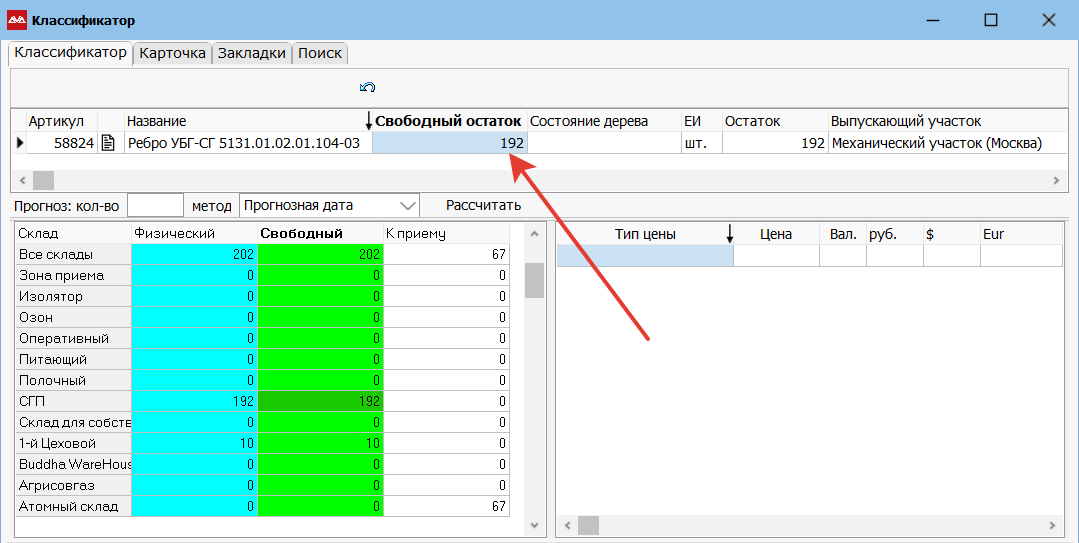Switch to the Карточка tab

172,53
